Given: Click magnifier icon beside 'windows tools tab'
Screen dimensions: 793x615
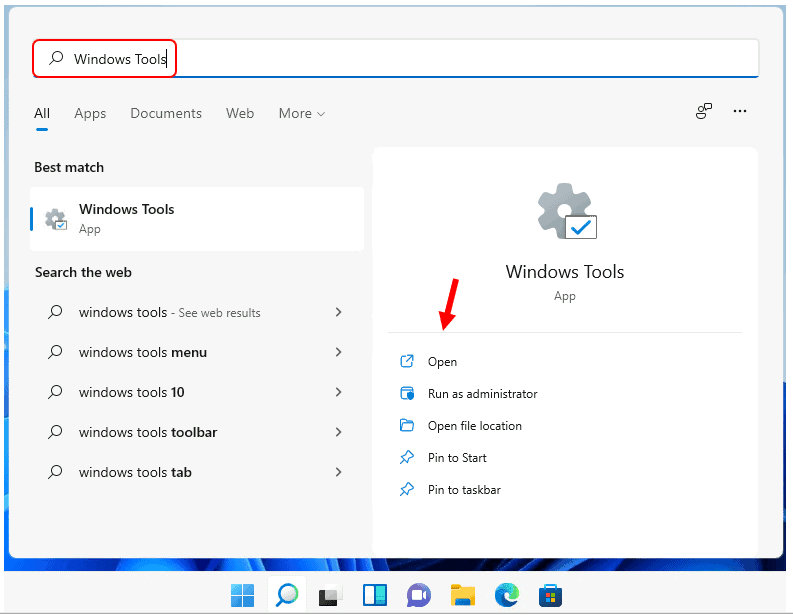Looking at the screenshot, I should pos(55,471).
